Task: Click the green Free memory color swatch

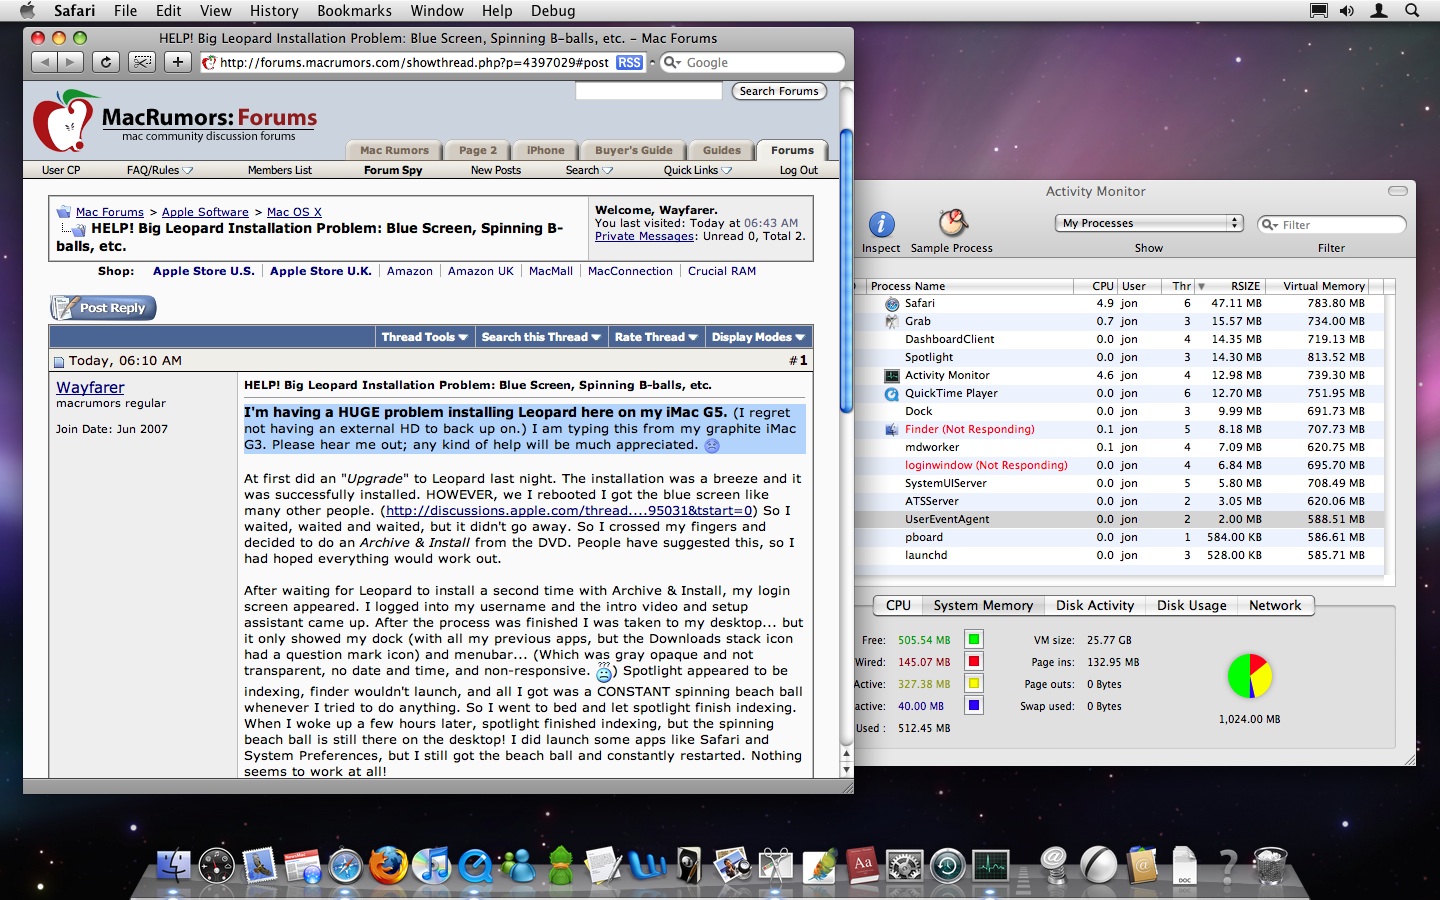Action: (974, 639)
